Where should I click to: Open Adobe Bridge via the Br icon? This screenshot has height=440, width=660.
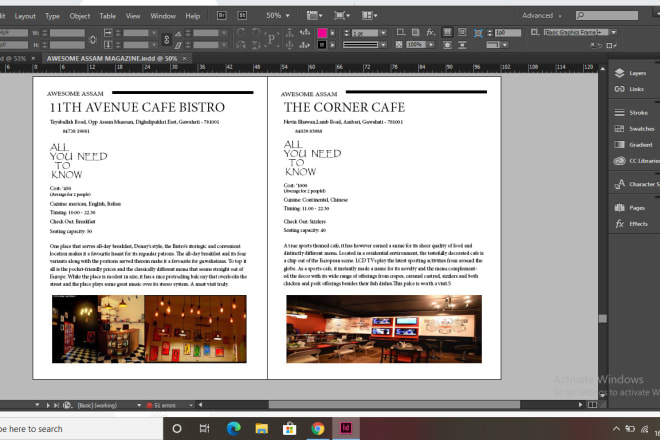(x=221, y=16)
